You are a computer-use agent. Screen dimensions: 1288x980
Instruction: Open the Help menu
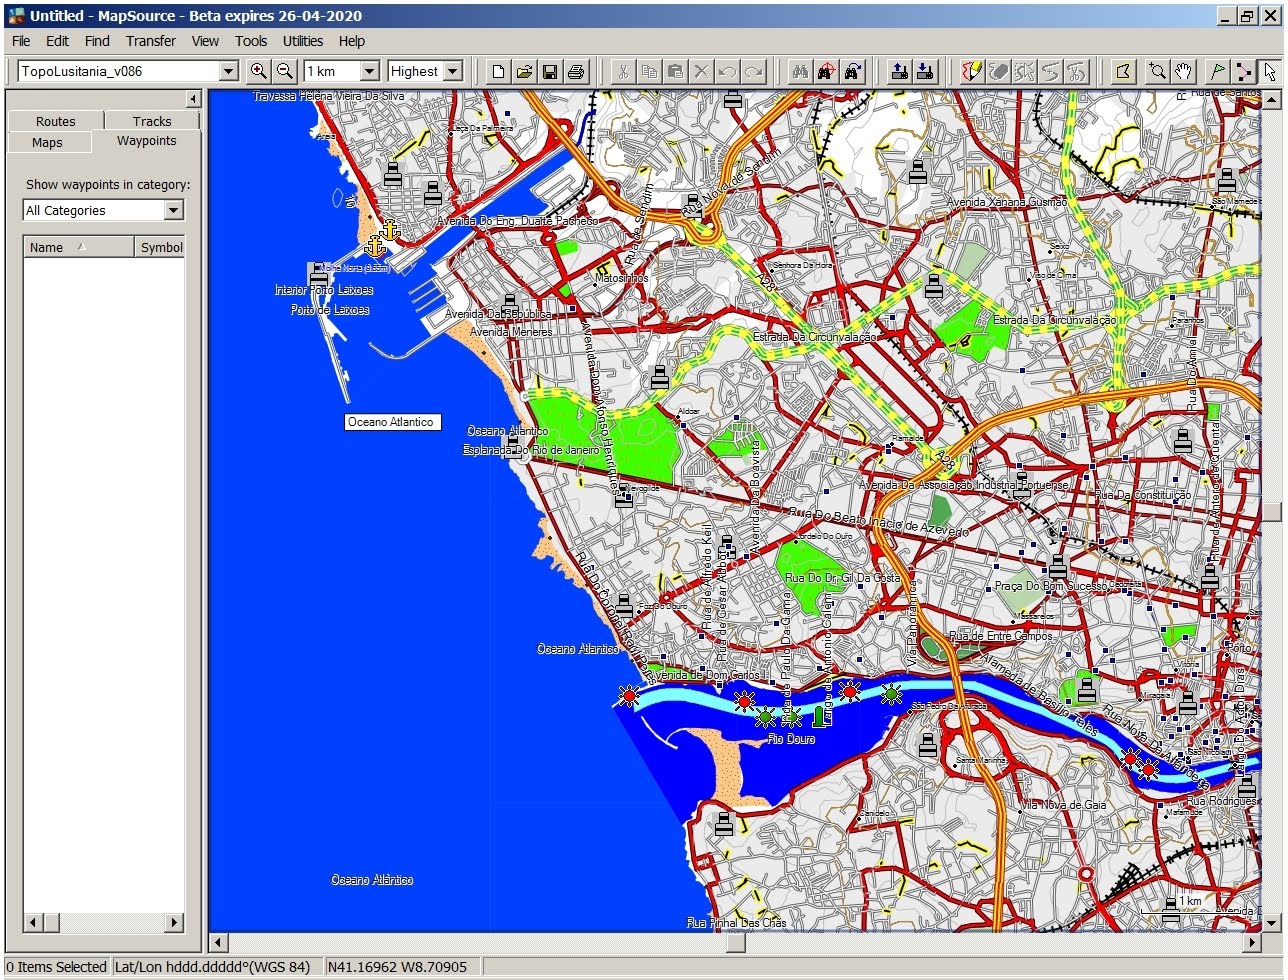pyautogui.click(x=352, y=41)
